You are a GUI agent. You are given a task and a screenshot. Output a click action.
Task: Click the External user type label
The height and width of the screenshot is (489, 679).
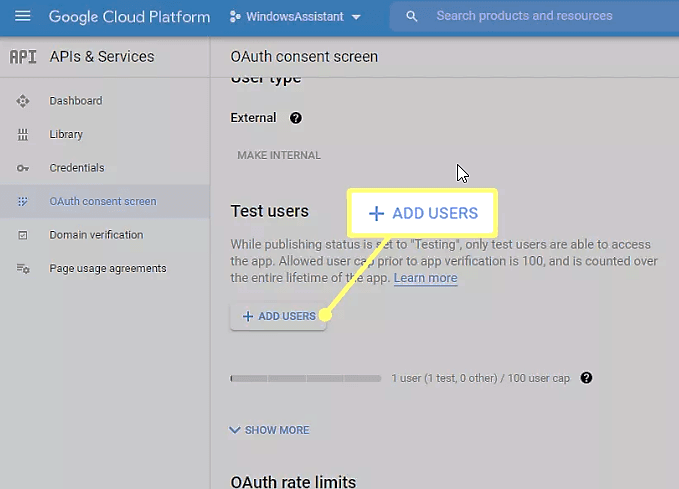click(253, 118)
